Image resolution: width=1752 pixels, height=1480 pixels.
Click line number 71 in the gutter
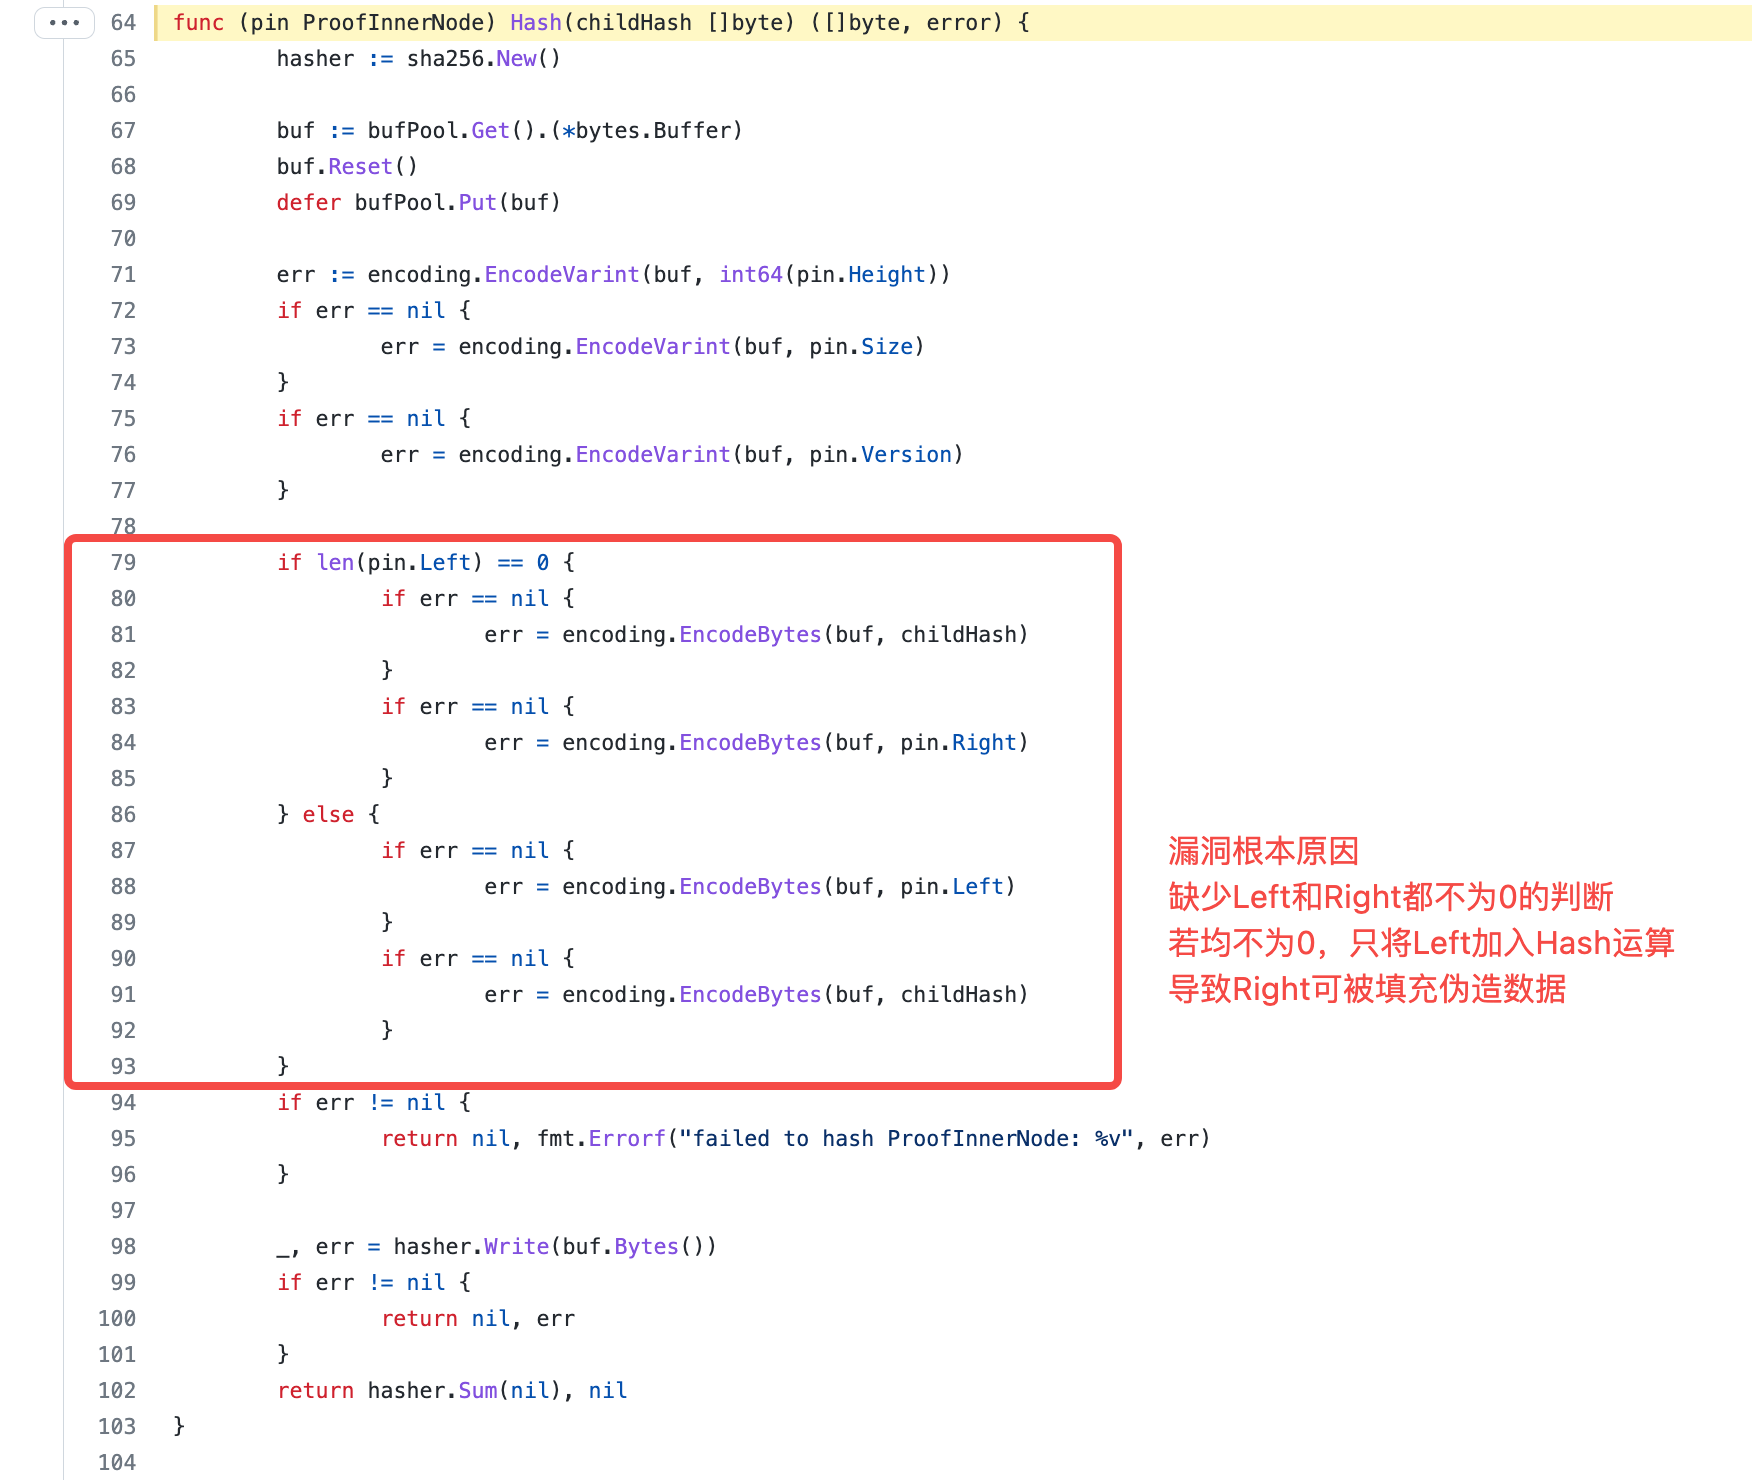pos(123,274)
